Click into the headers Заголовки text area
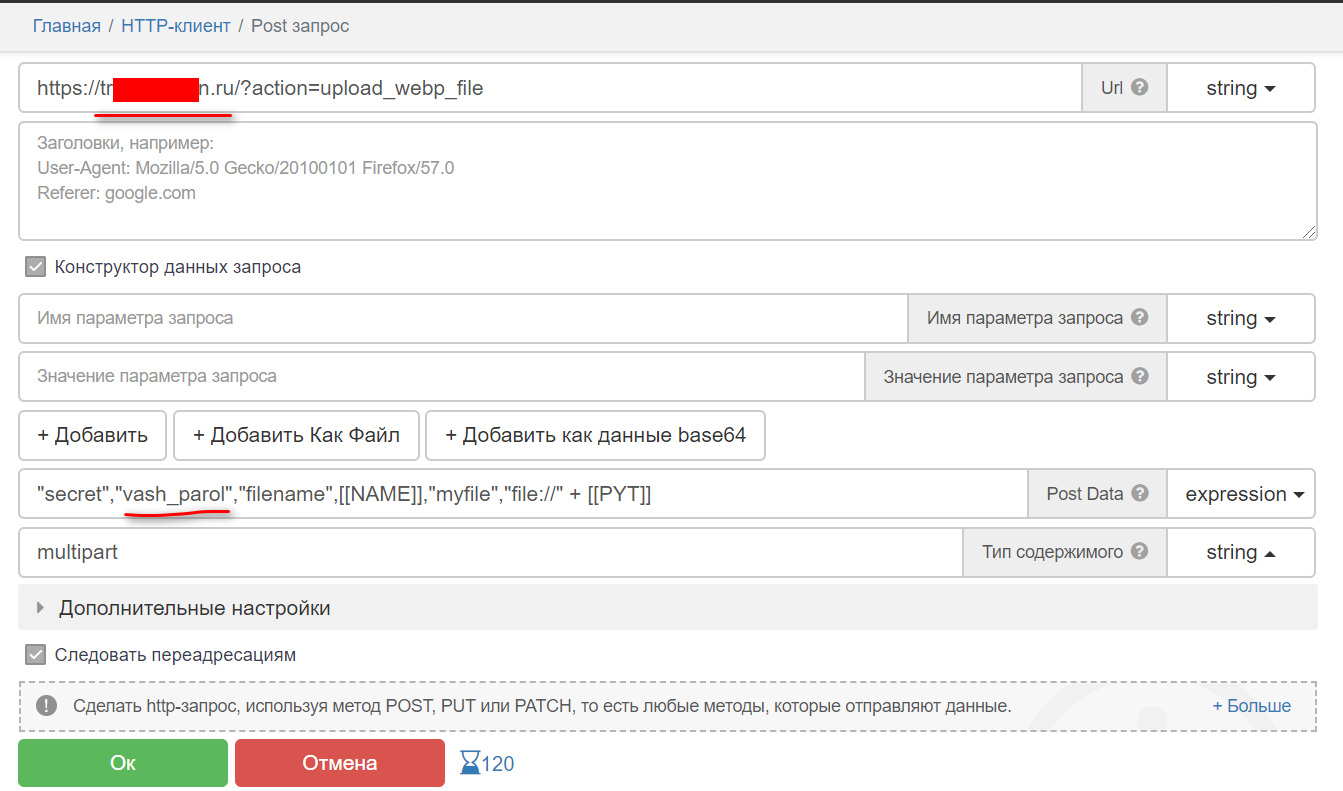The height and width of the screenshot is (791, 1343). (x=667, y=181)
